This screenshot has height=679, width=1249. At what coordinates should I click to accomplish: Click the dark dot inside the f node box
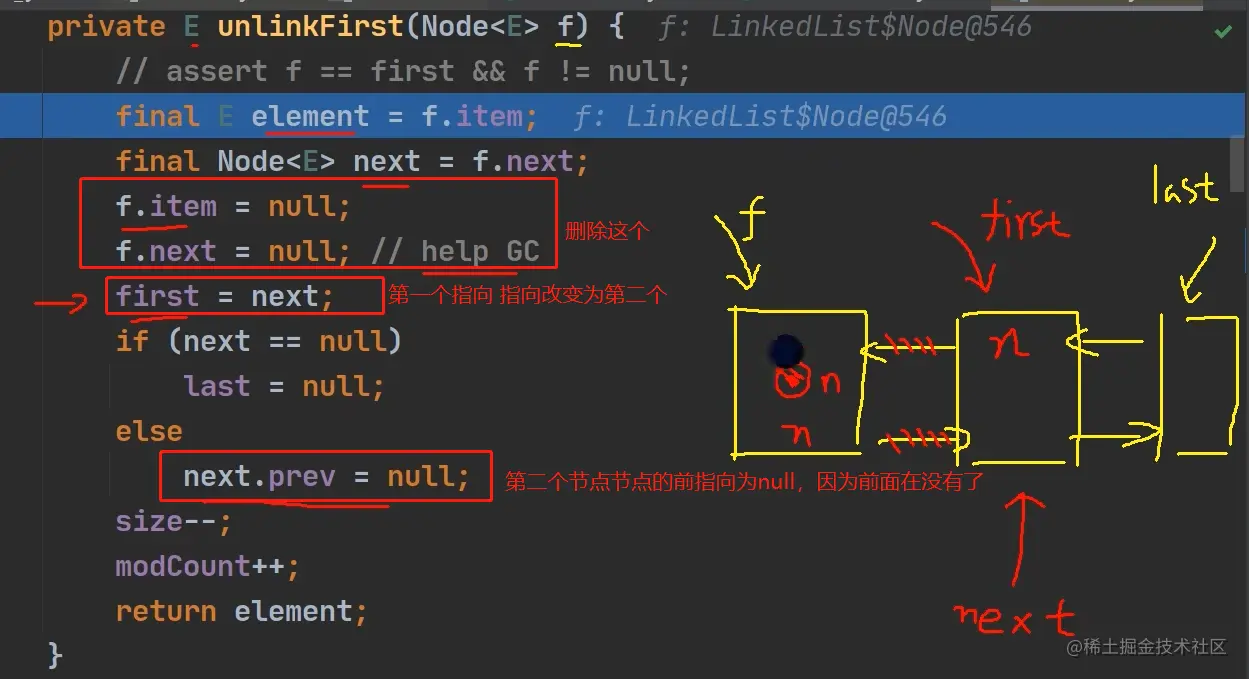[x=787, y=351]
